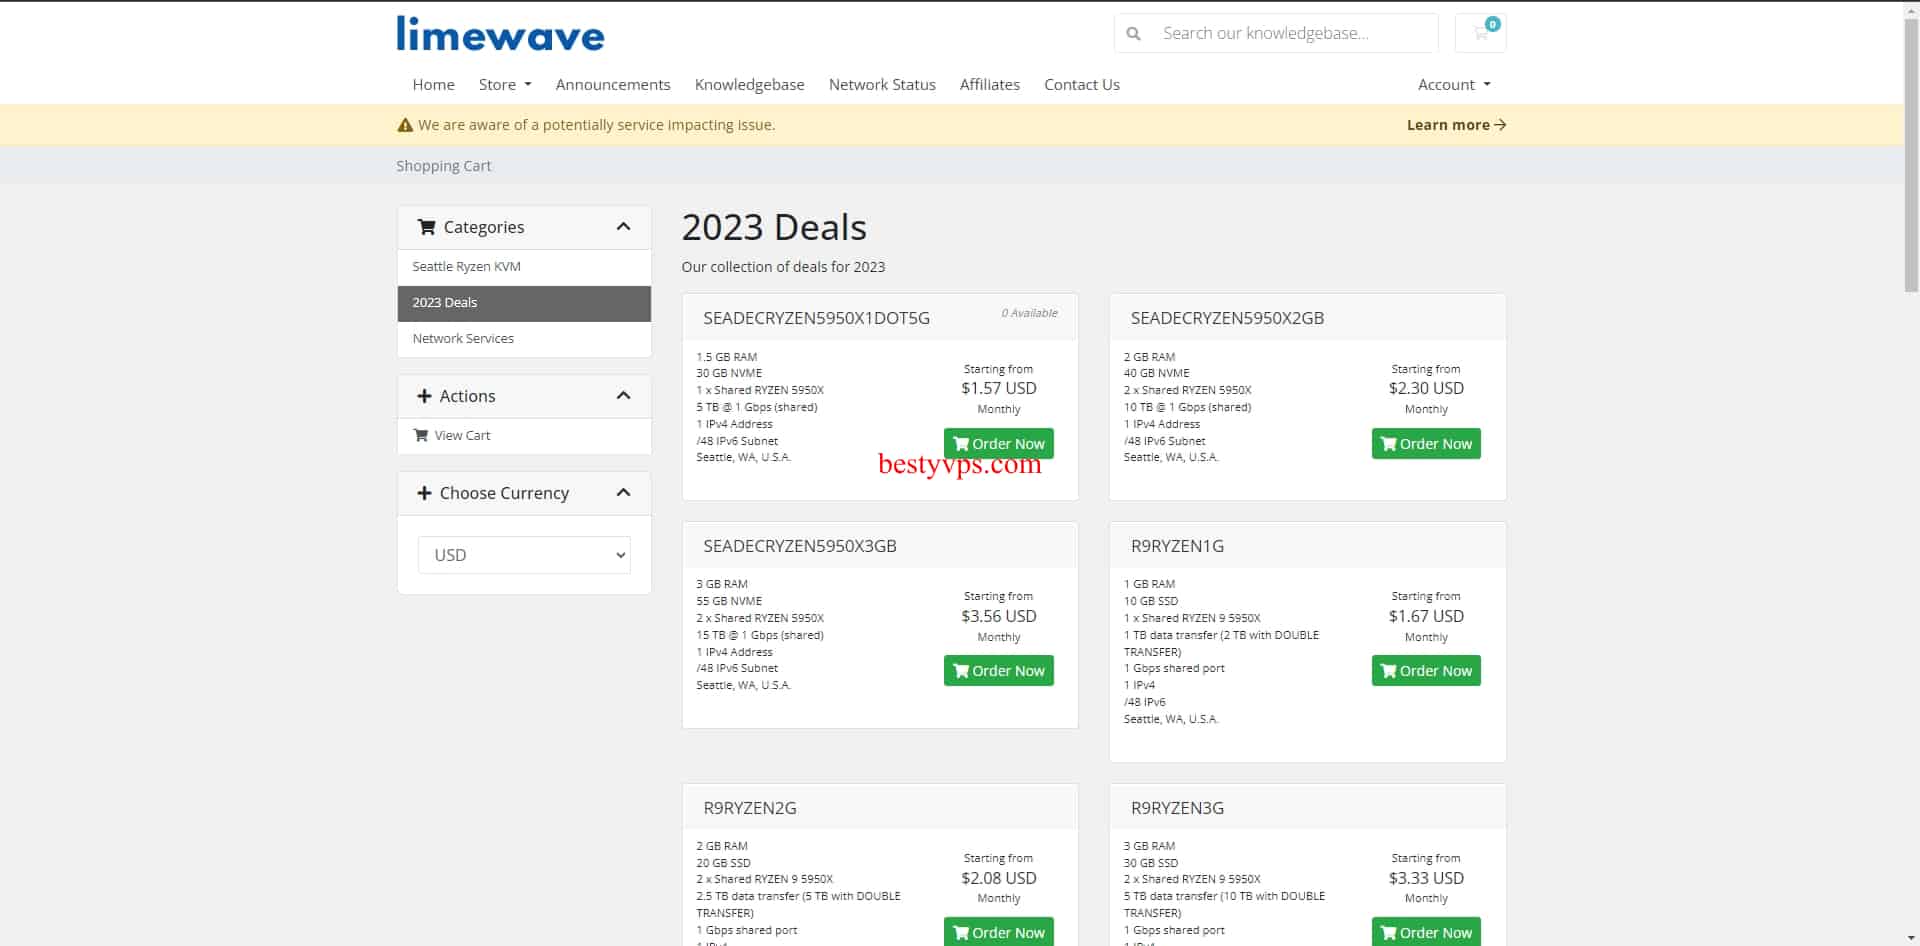
Task: Click the plus icon beside Actions heading
Action: (x=424, y=396)
